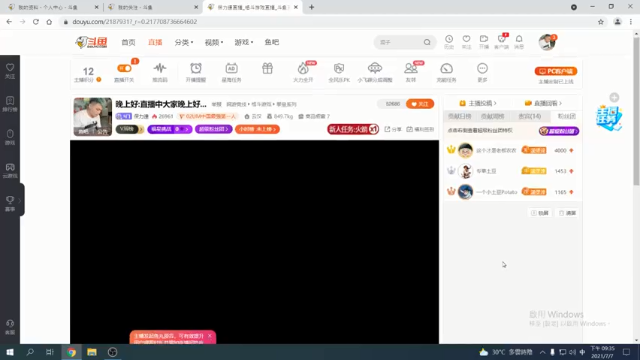Click the Douyu logo

(x=91, y=42)
